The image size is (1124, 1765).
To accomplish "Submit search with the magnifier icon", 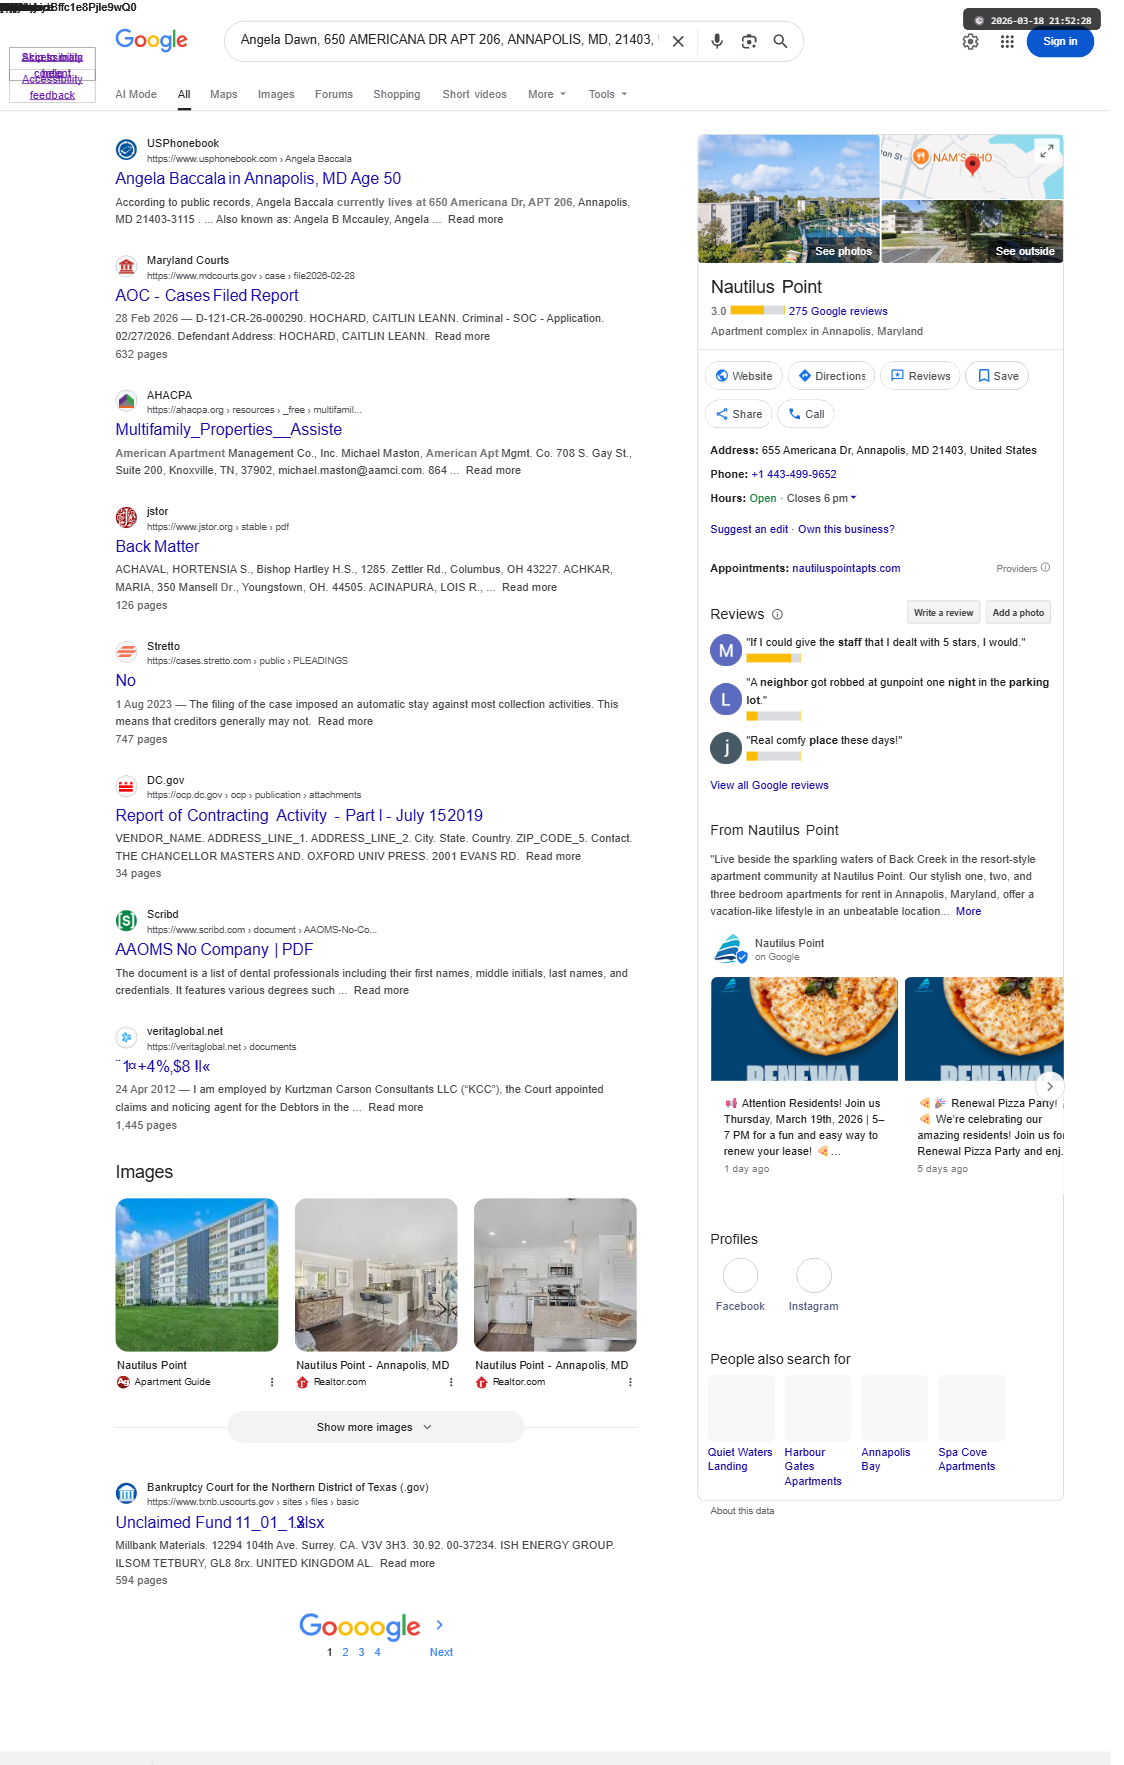I will [x=780, y=41].
